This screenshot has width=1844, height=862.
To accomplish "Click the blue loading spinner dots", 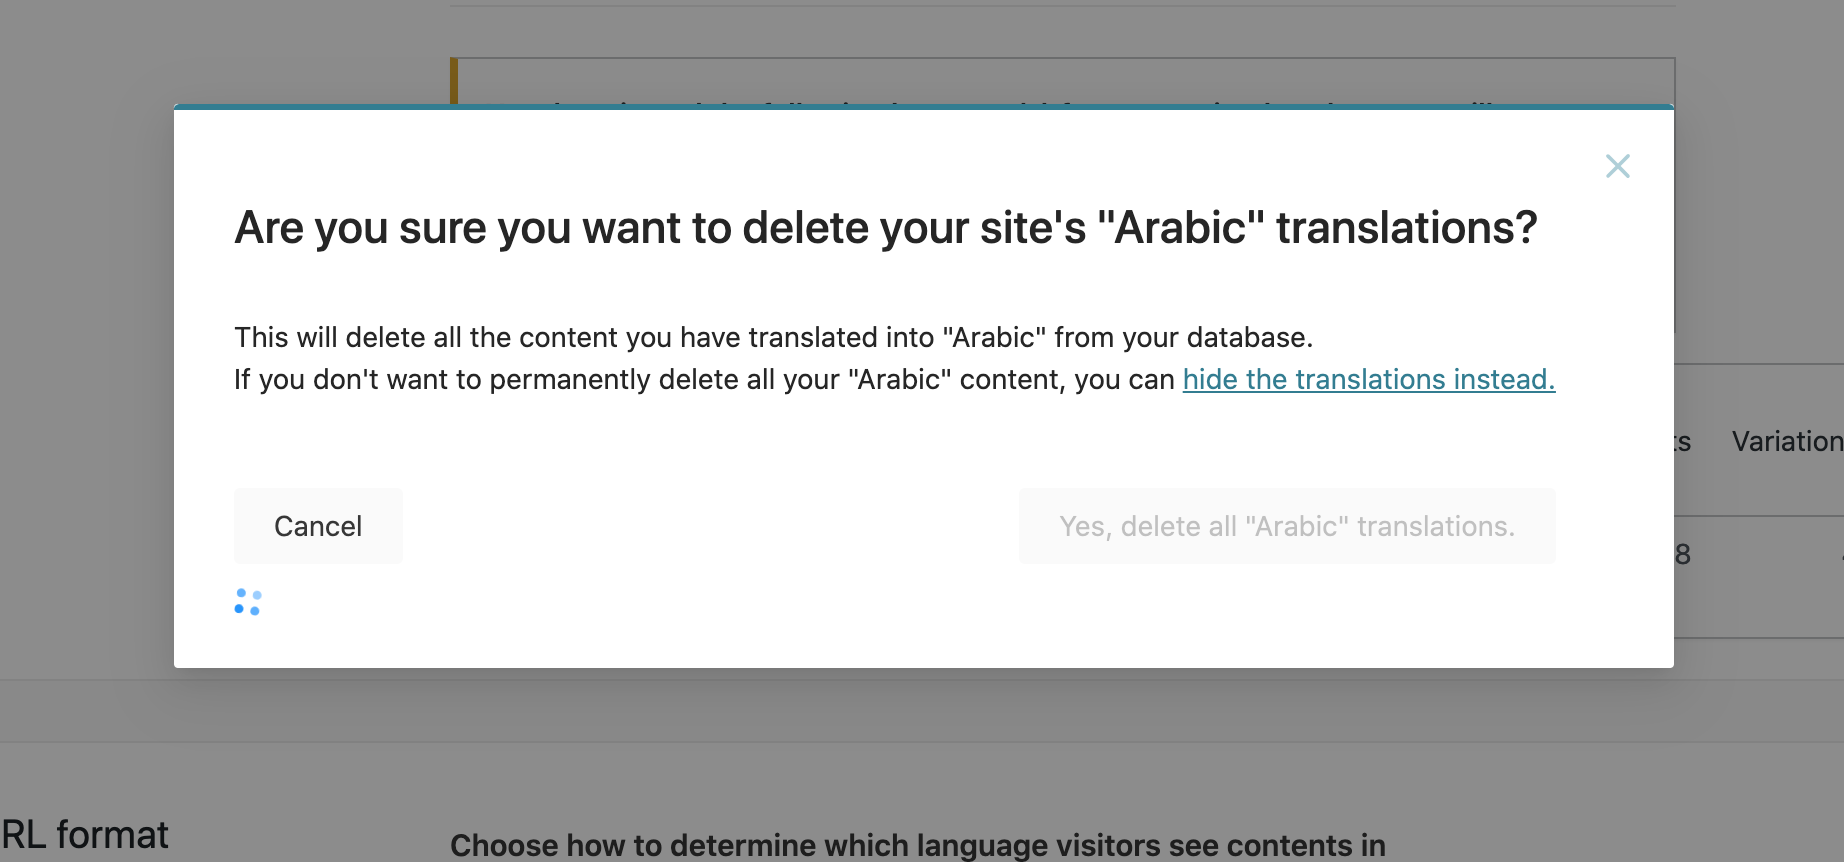I will 248,602.
